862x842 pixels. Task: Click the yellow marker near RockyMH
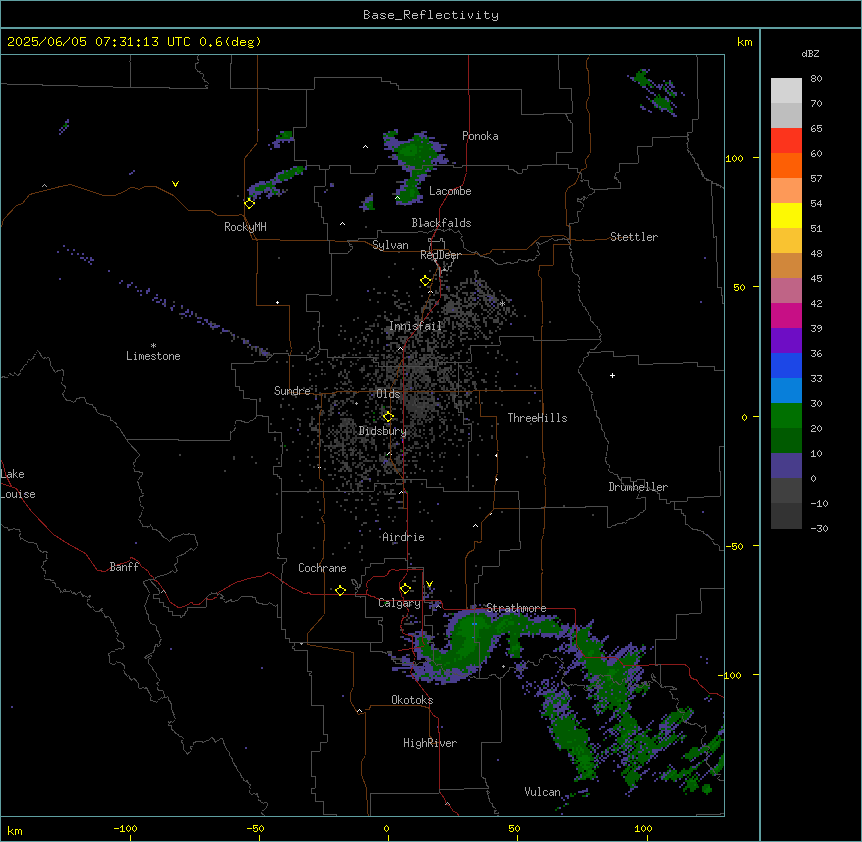pyautogui.click(x=249, y=203)
